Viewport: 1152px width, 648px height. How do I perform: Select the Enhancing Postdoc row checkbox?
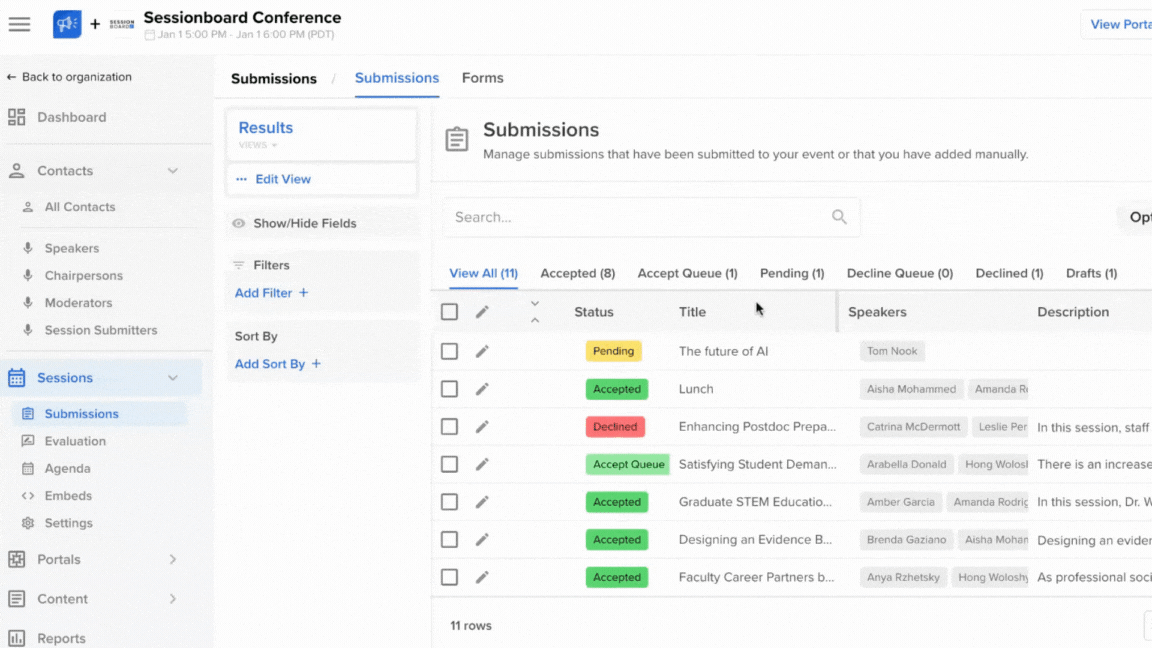(x=450, y=427)
